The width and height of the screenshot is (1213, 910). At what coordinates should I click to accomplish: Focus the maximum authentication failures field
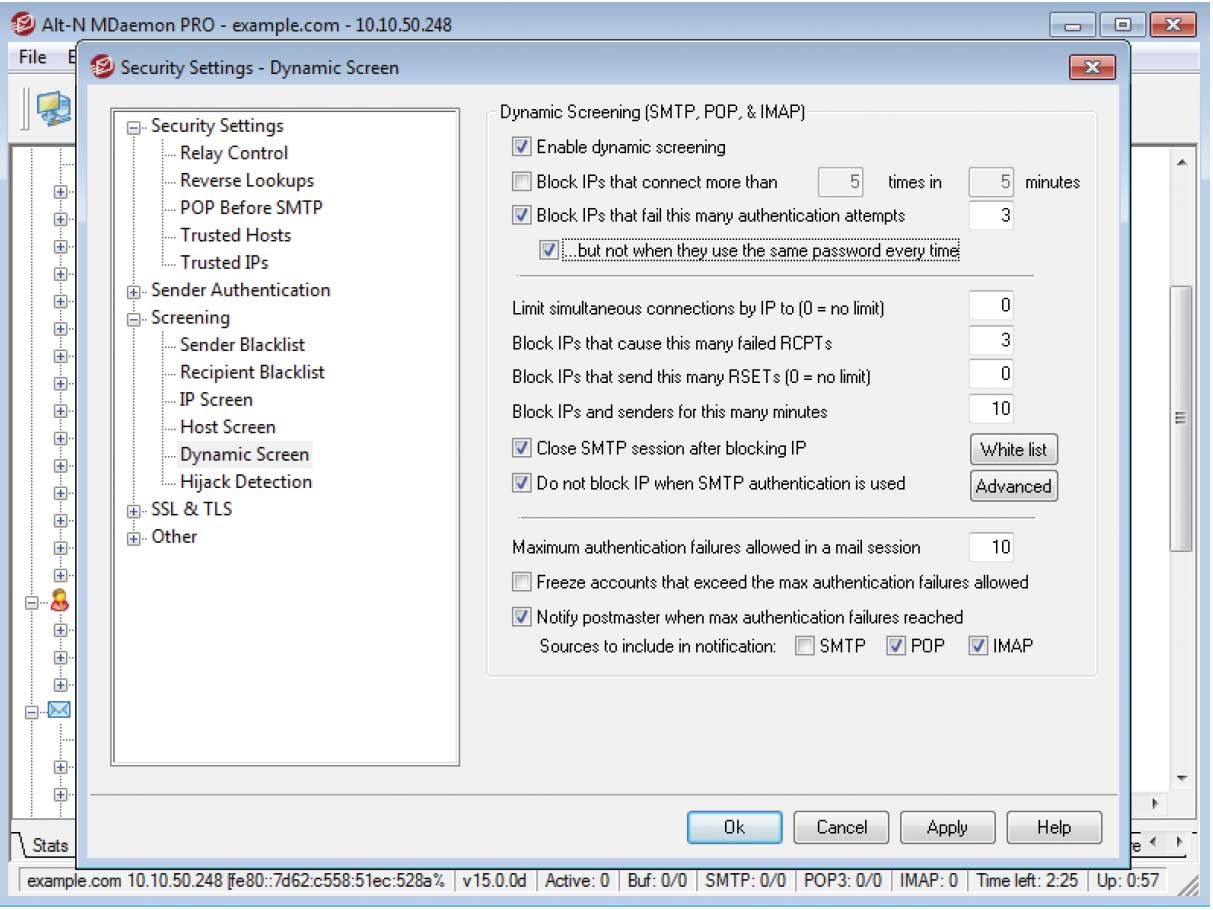tap(991, 547)
